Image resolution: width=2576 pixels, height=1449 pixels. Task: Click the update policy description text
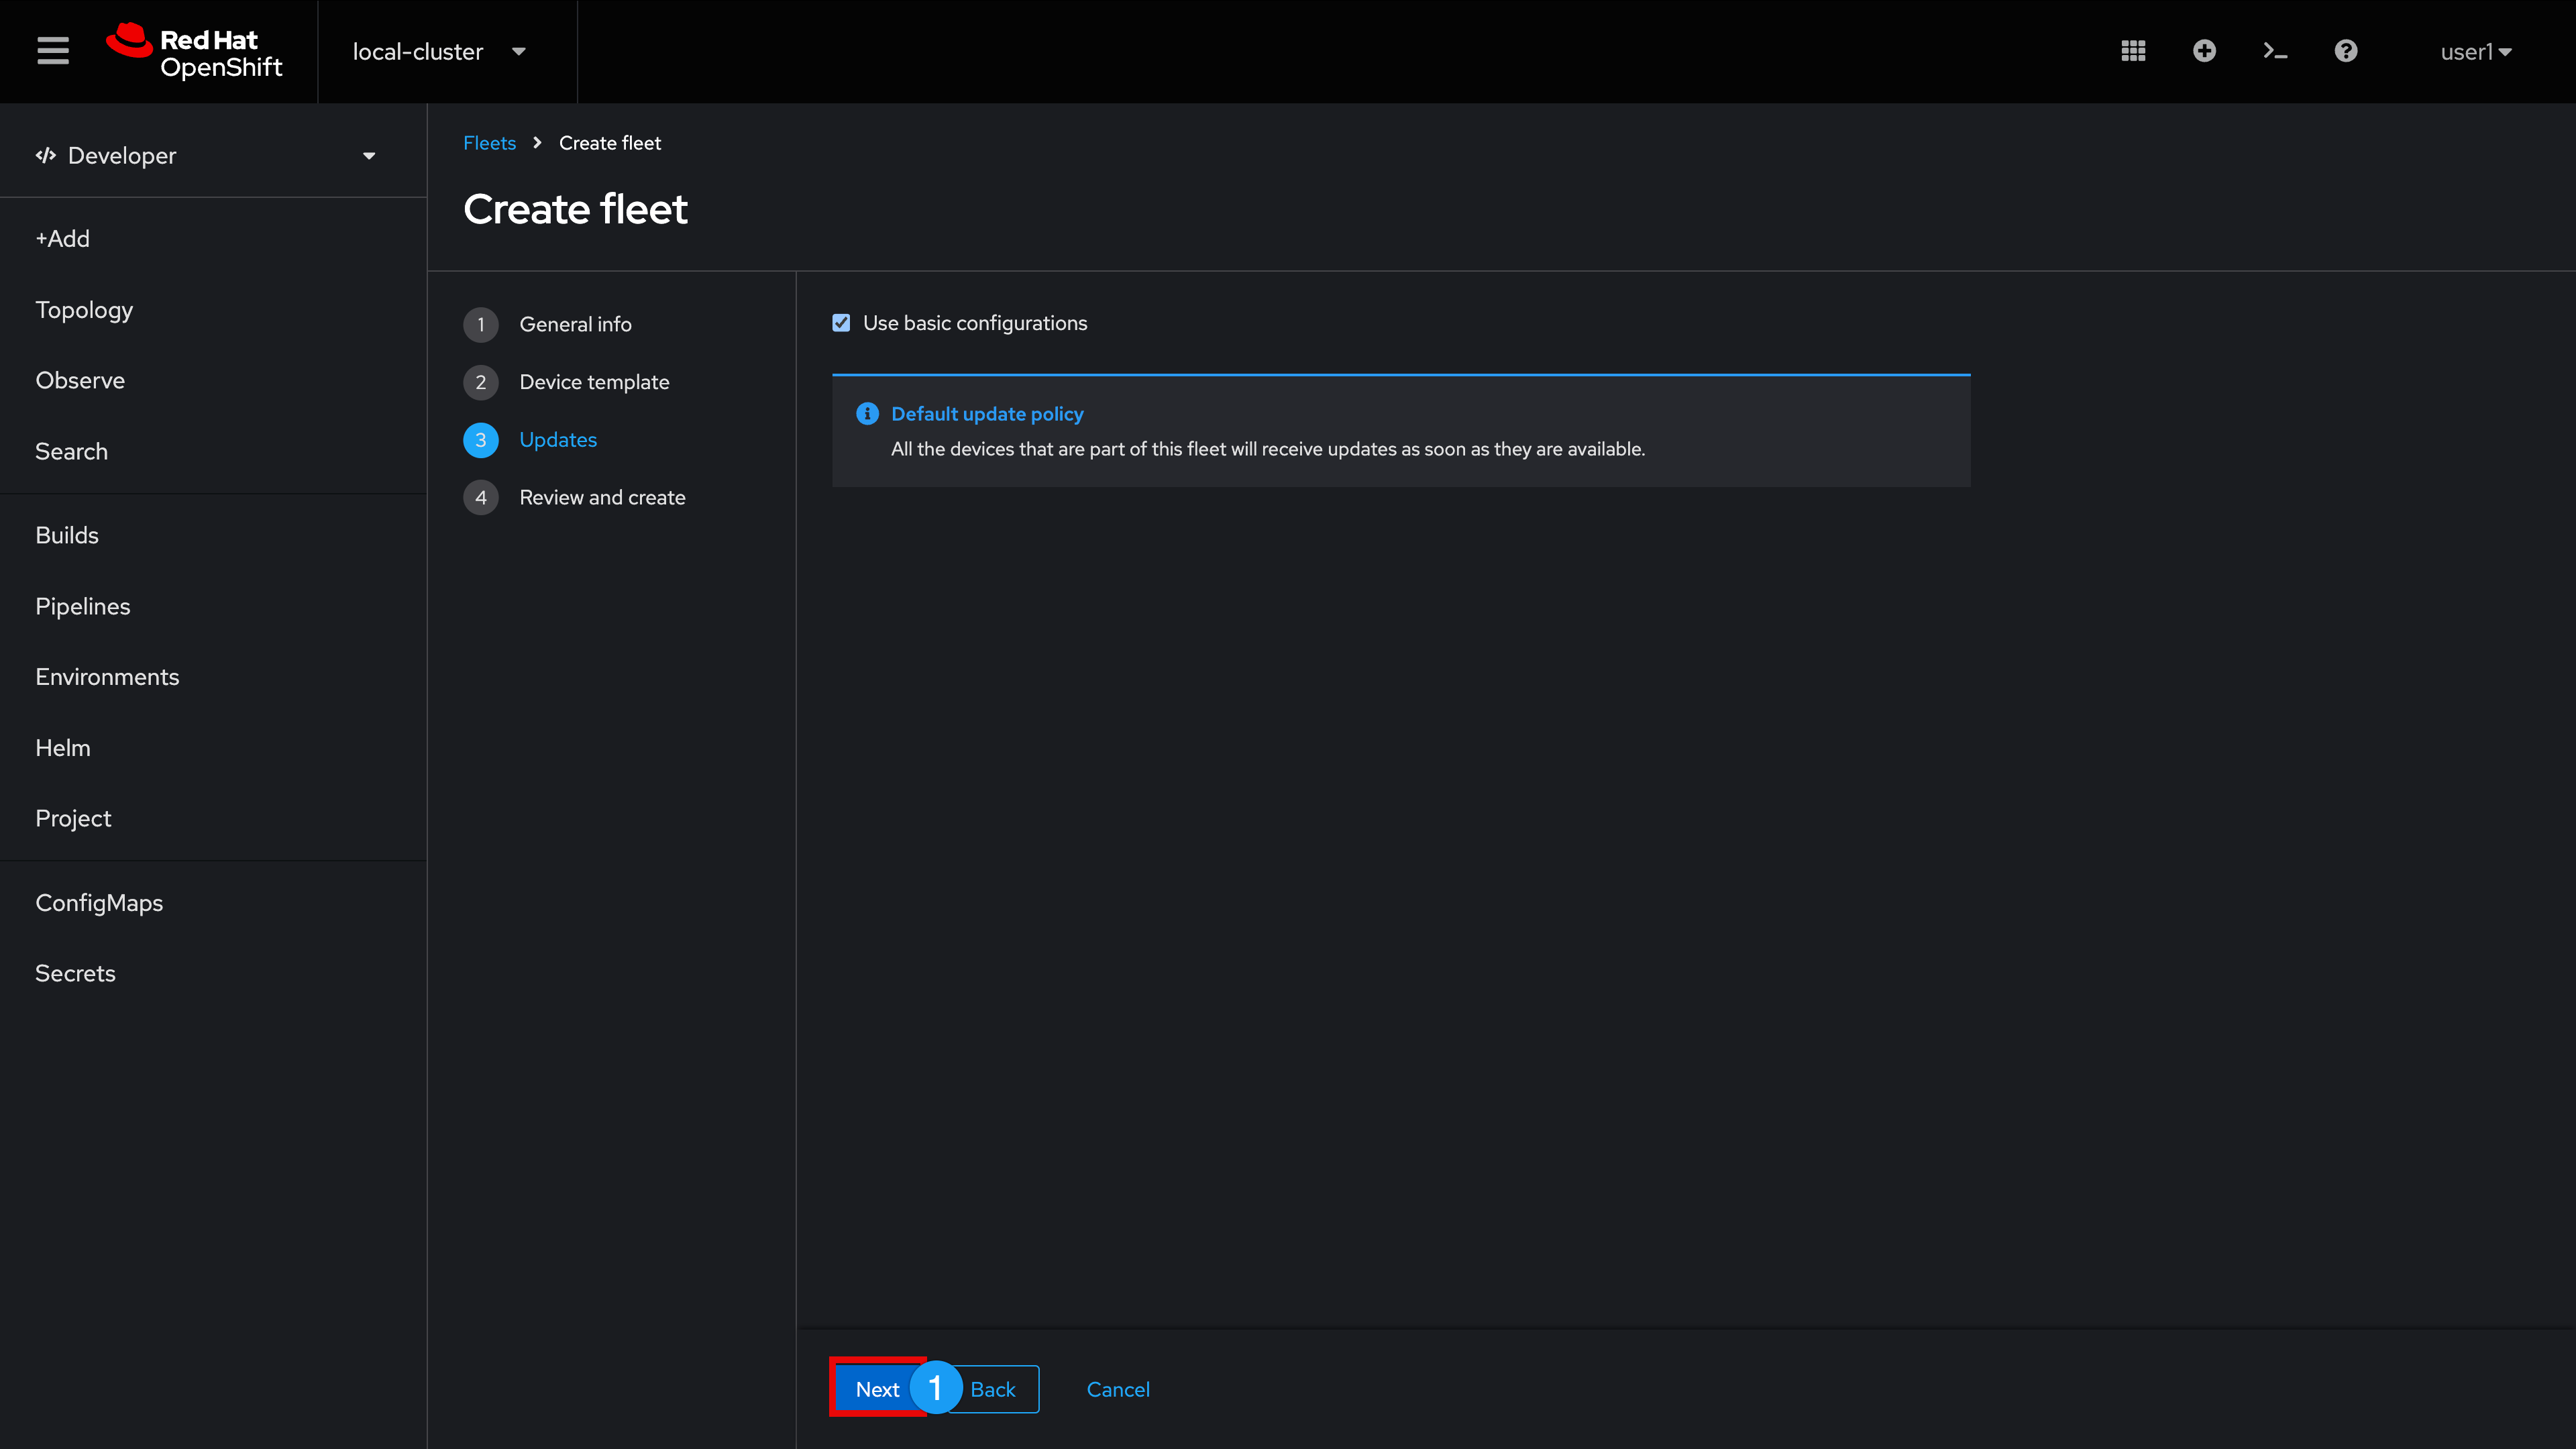tap(1268, 449)
